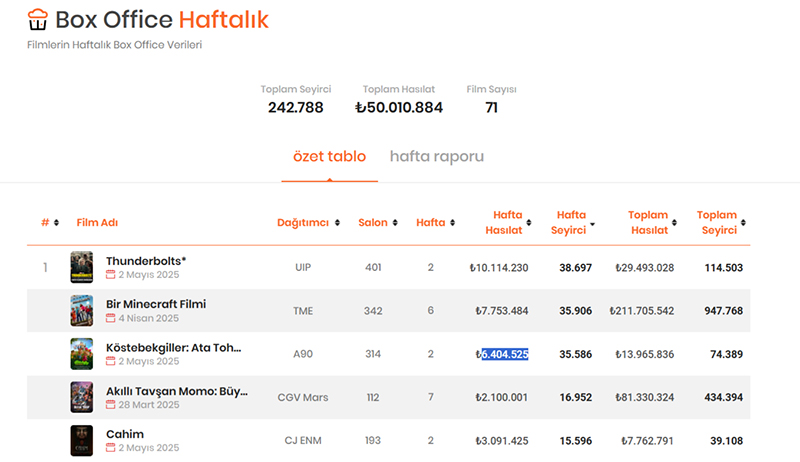Click the highlighted 6.404.525 revenue value

504,354
